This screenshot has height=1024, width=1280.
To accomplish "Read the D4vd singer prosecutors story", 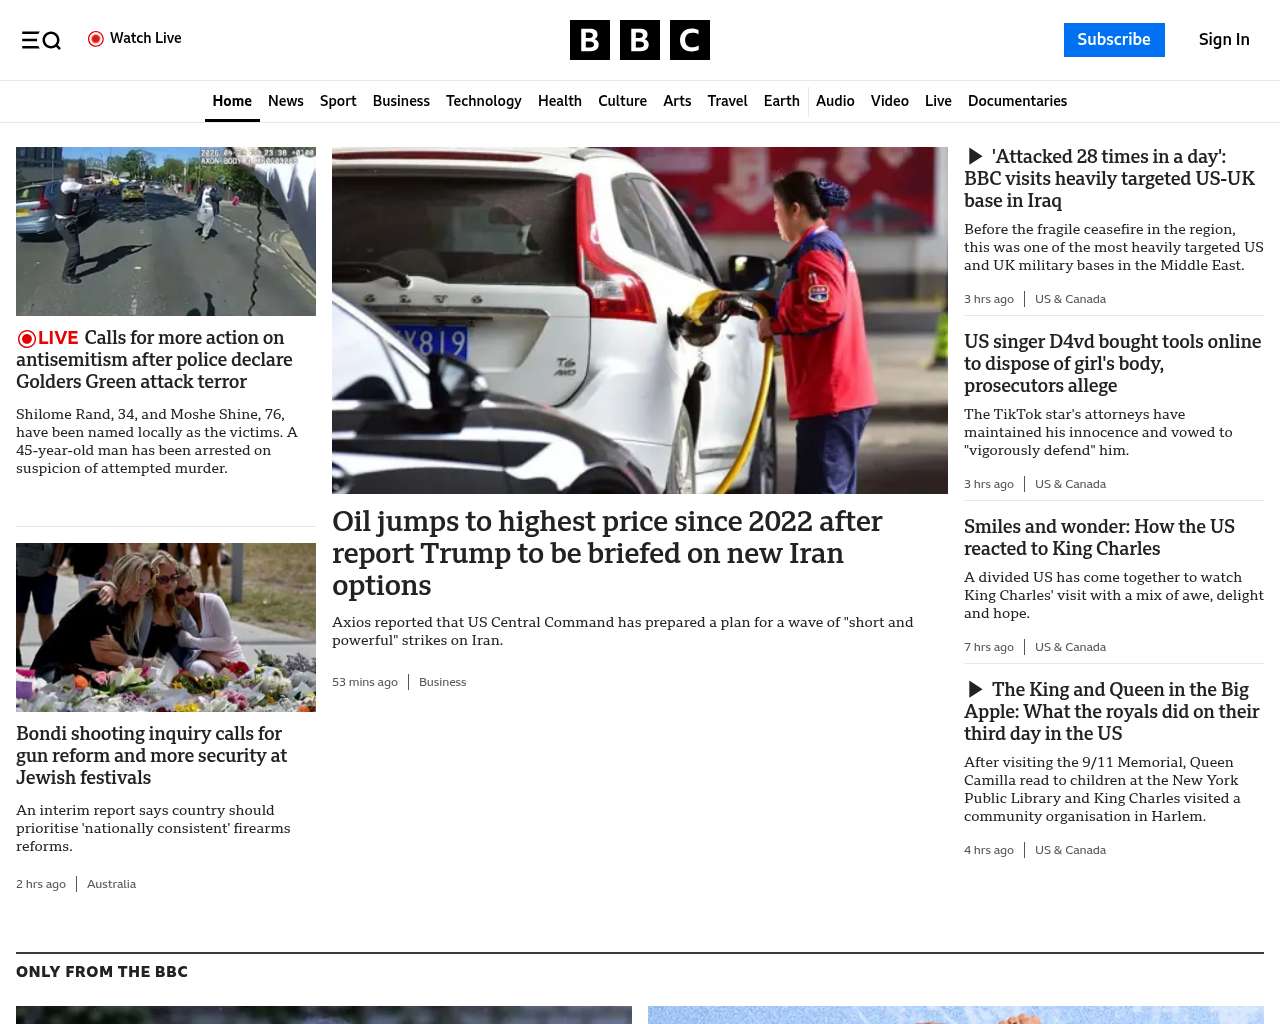I will (1112, 364).
